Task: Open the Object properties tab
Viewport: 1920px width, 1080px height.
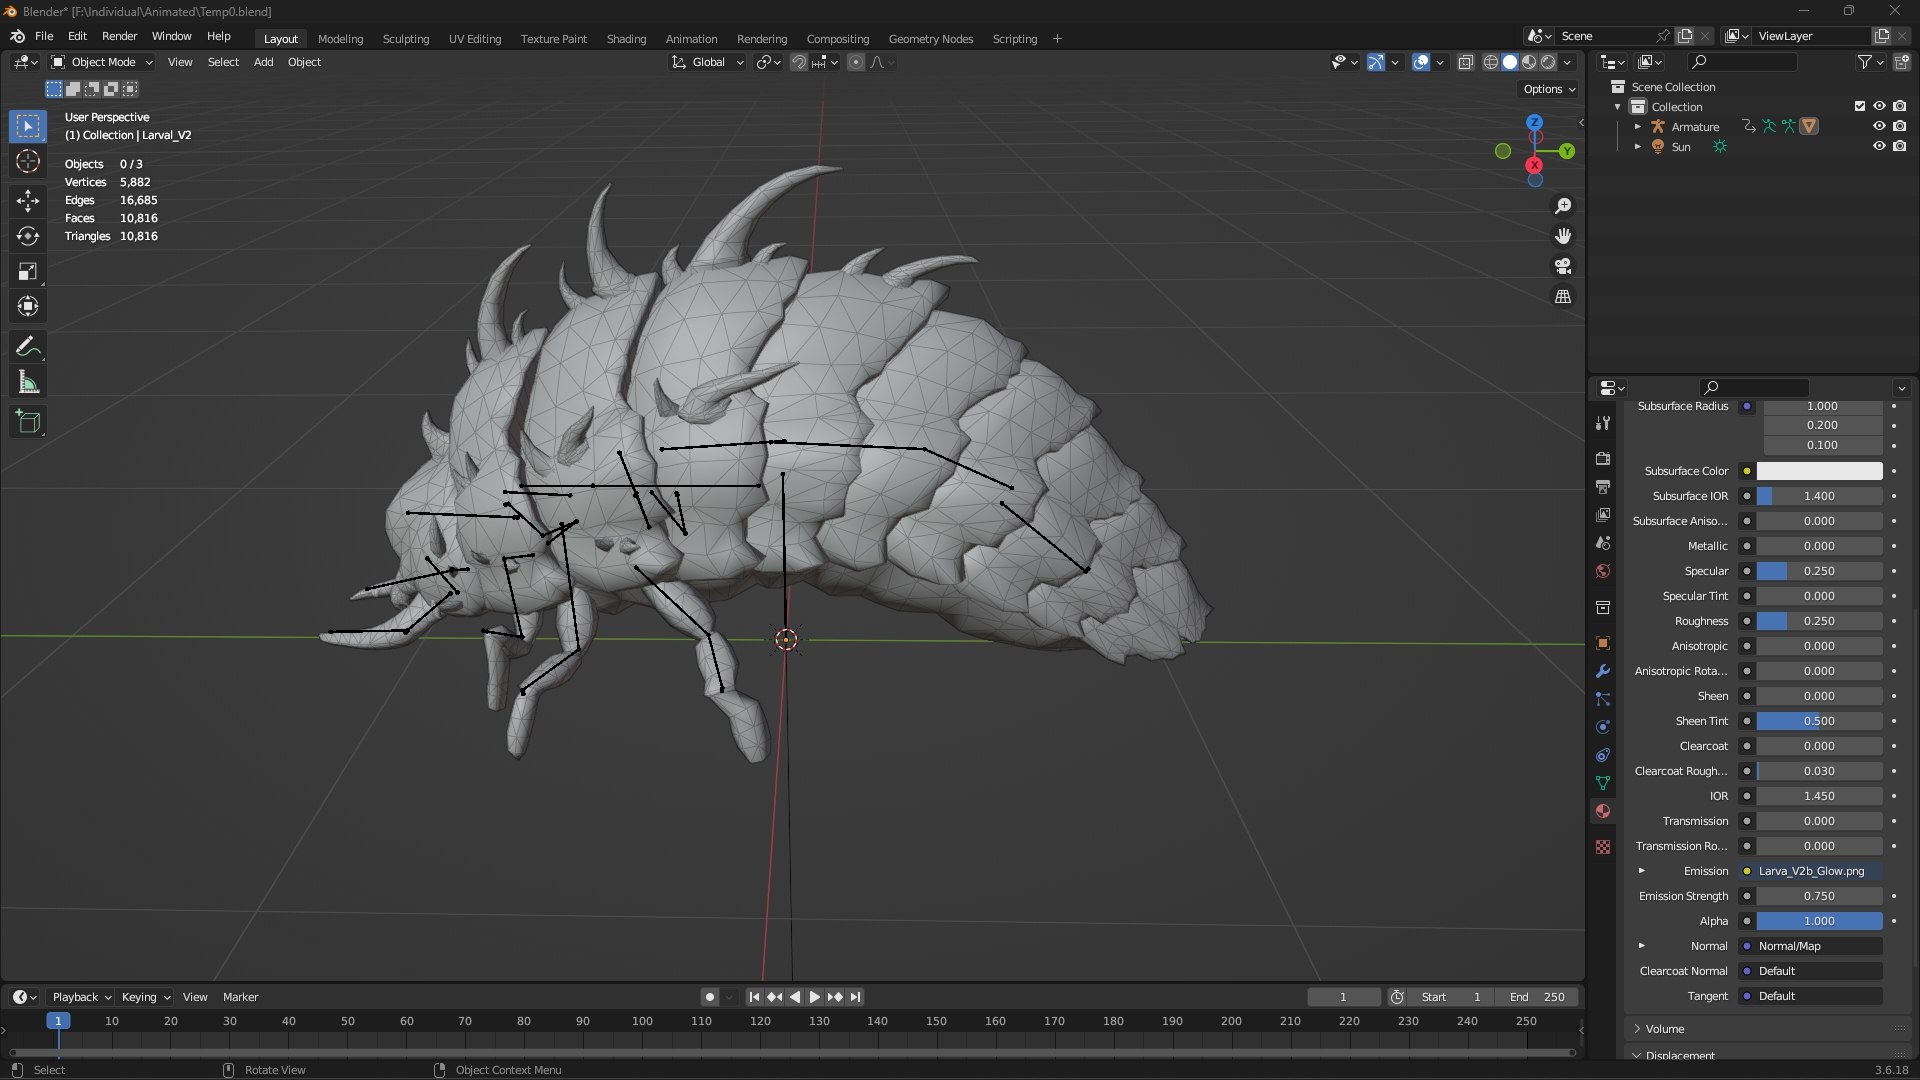Action: [1603, 643]
